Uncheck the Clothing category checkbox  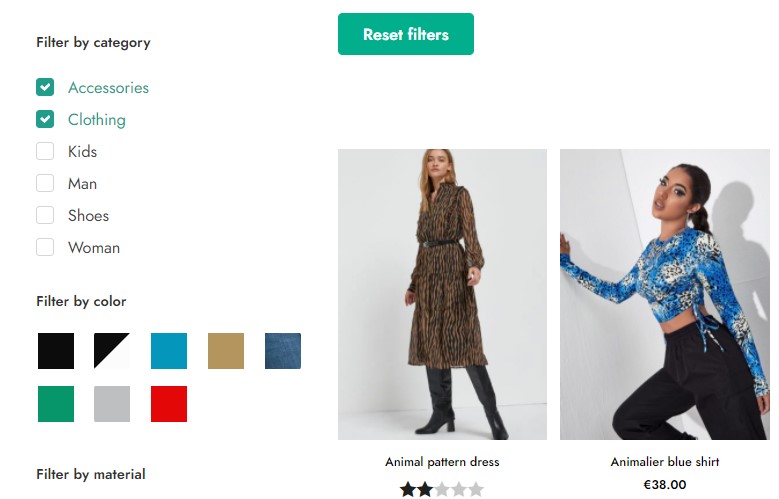click(45, 120)
